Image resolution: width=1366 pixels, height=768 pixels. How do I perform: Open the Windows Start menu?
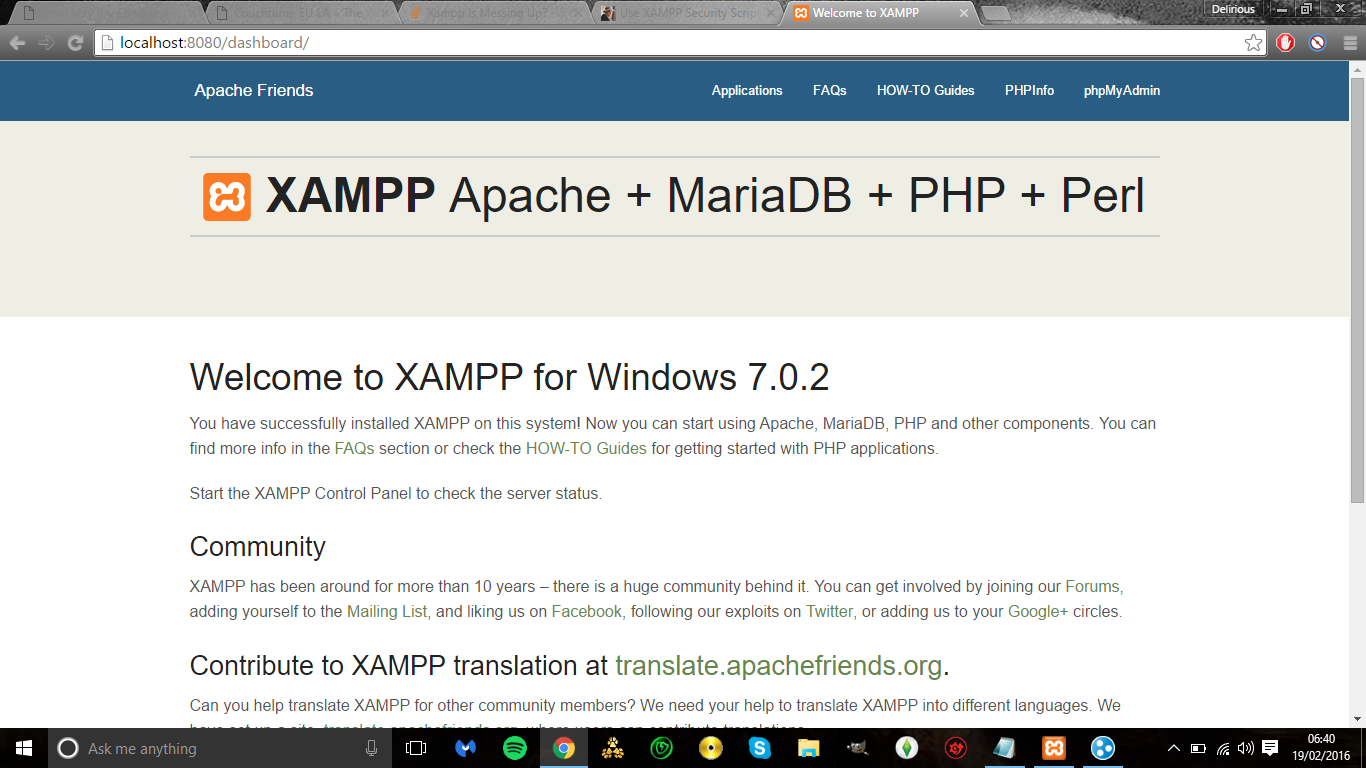pos(24,748)
